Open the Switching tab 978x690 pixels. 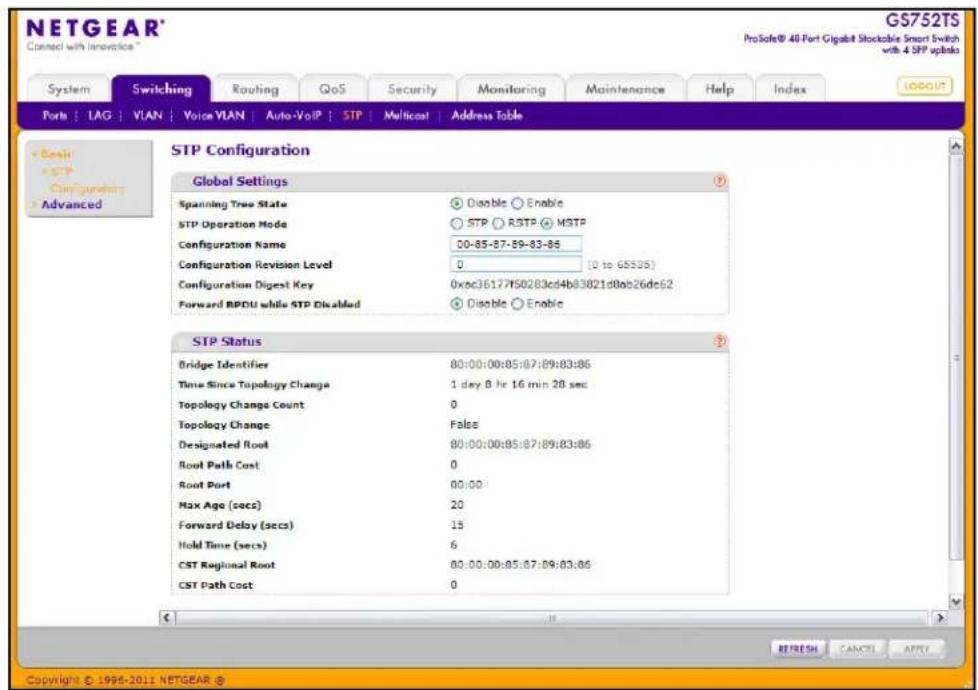click(162, 89)
